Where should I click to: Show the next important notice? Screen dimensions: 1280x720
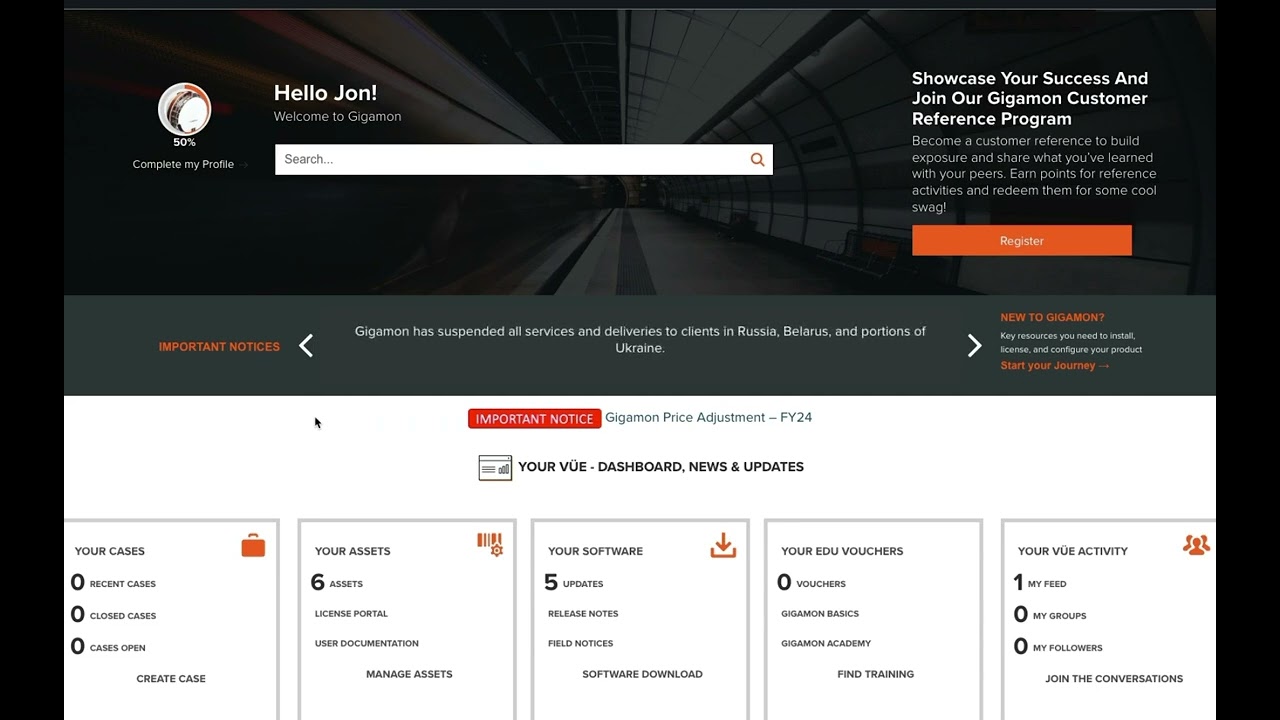974,346
